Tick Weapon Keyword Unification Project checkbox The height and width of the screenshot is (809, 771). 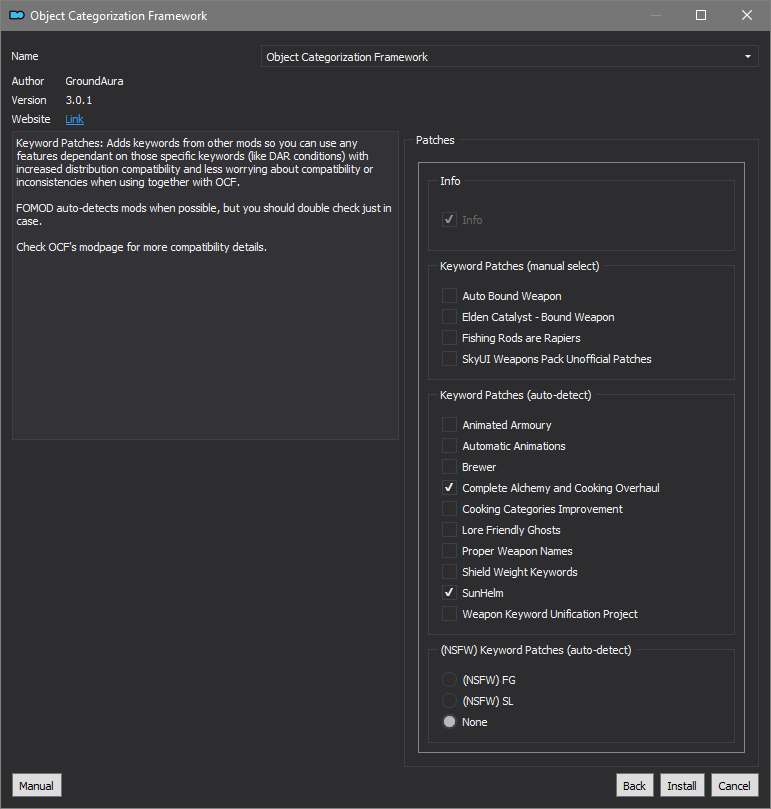point(449,613)
